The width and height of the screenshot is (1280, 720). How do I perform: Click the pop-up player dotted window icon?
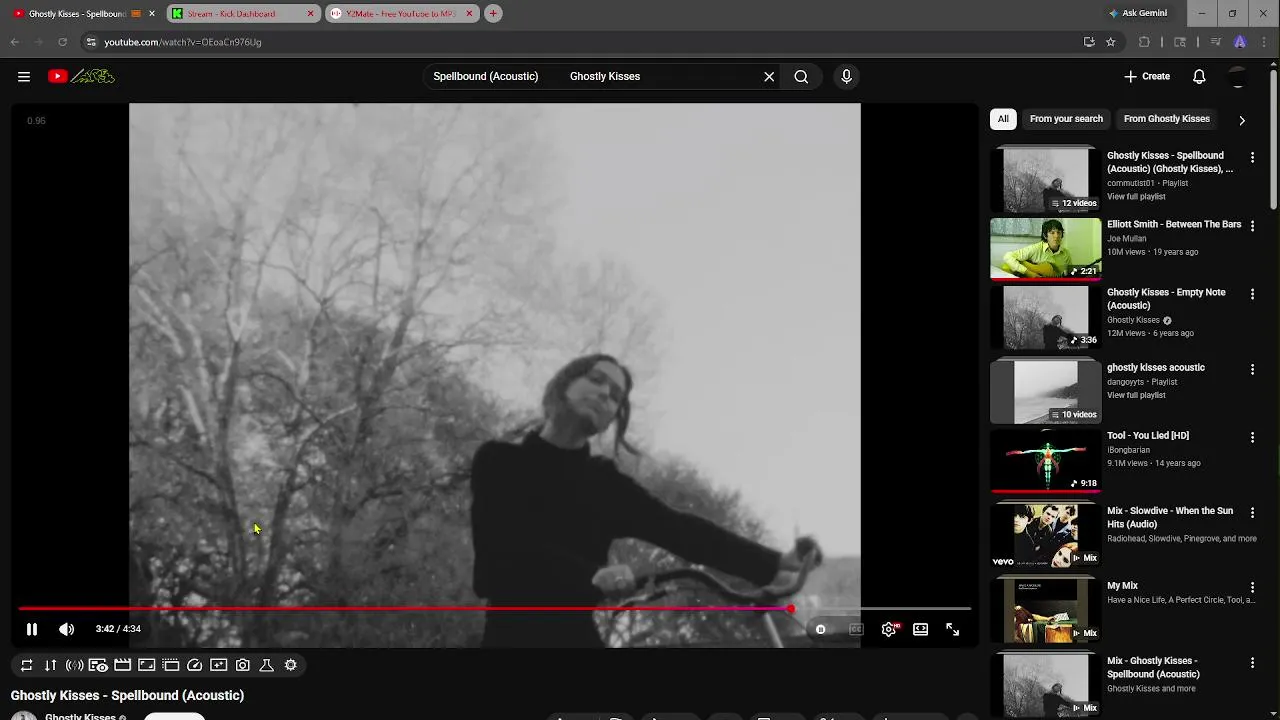pos(170,665)
